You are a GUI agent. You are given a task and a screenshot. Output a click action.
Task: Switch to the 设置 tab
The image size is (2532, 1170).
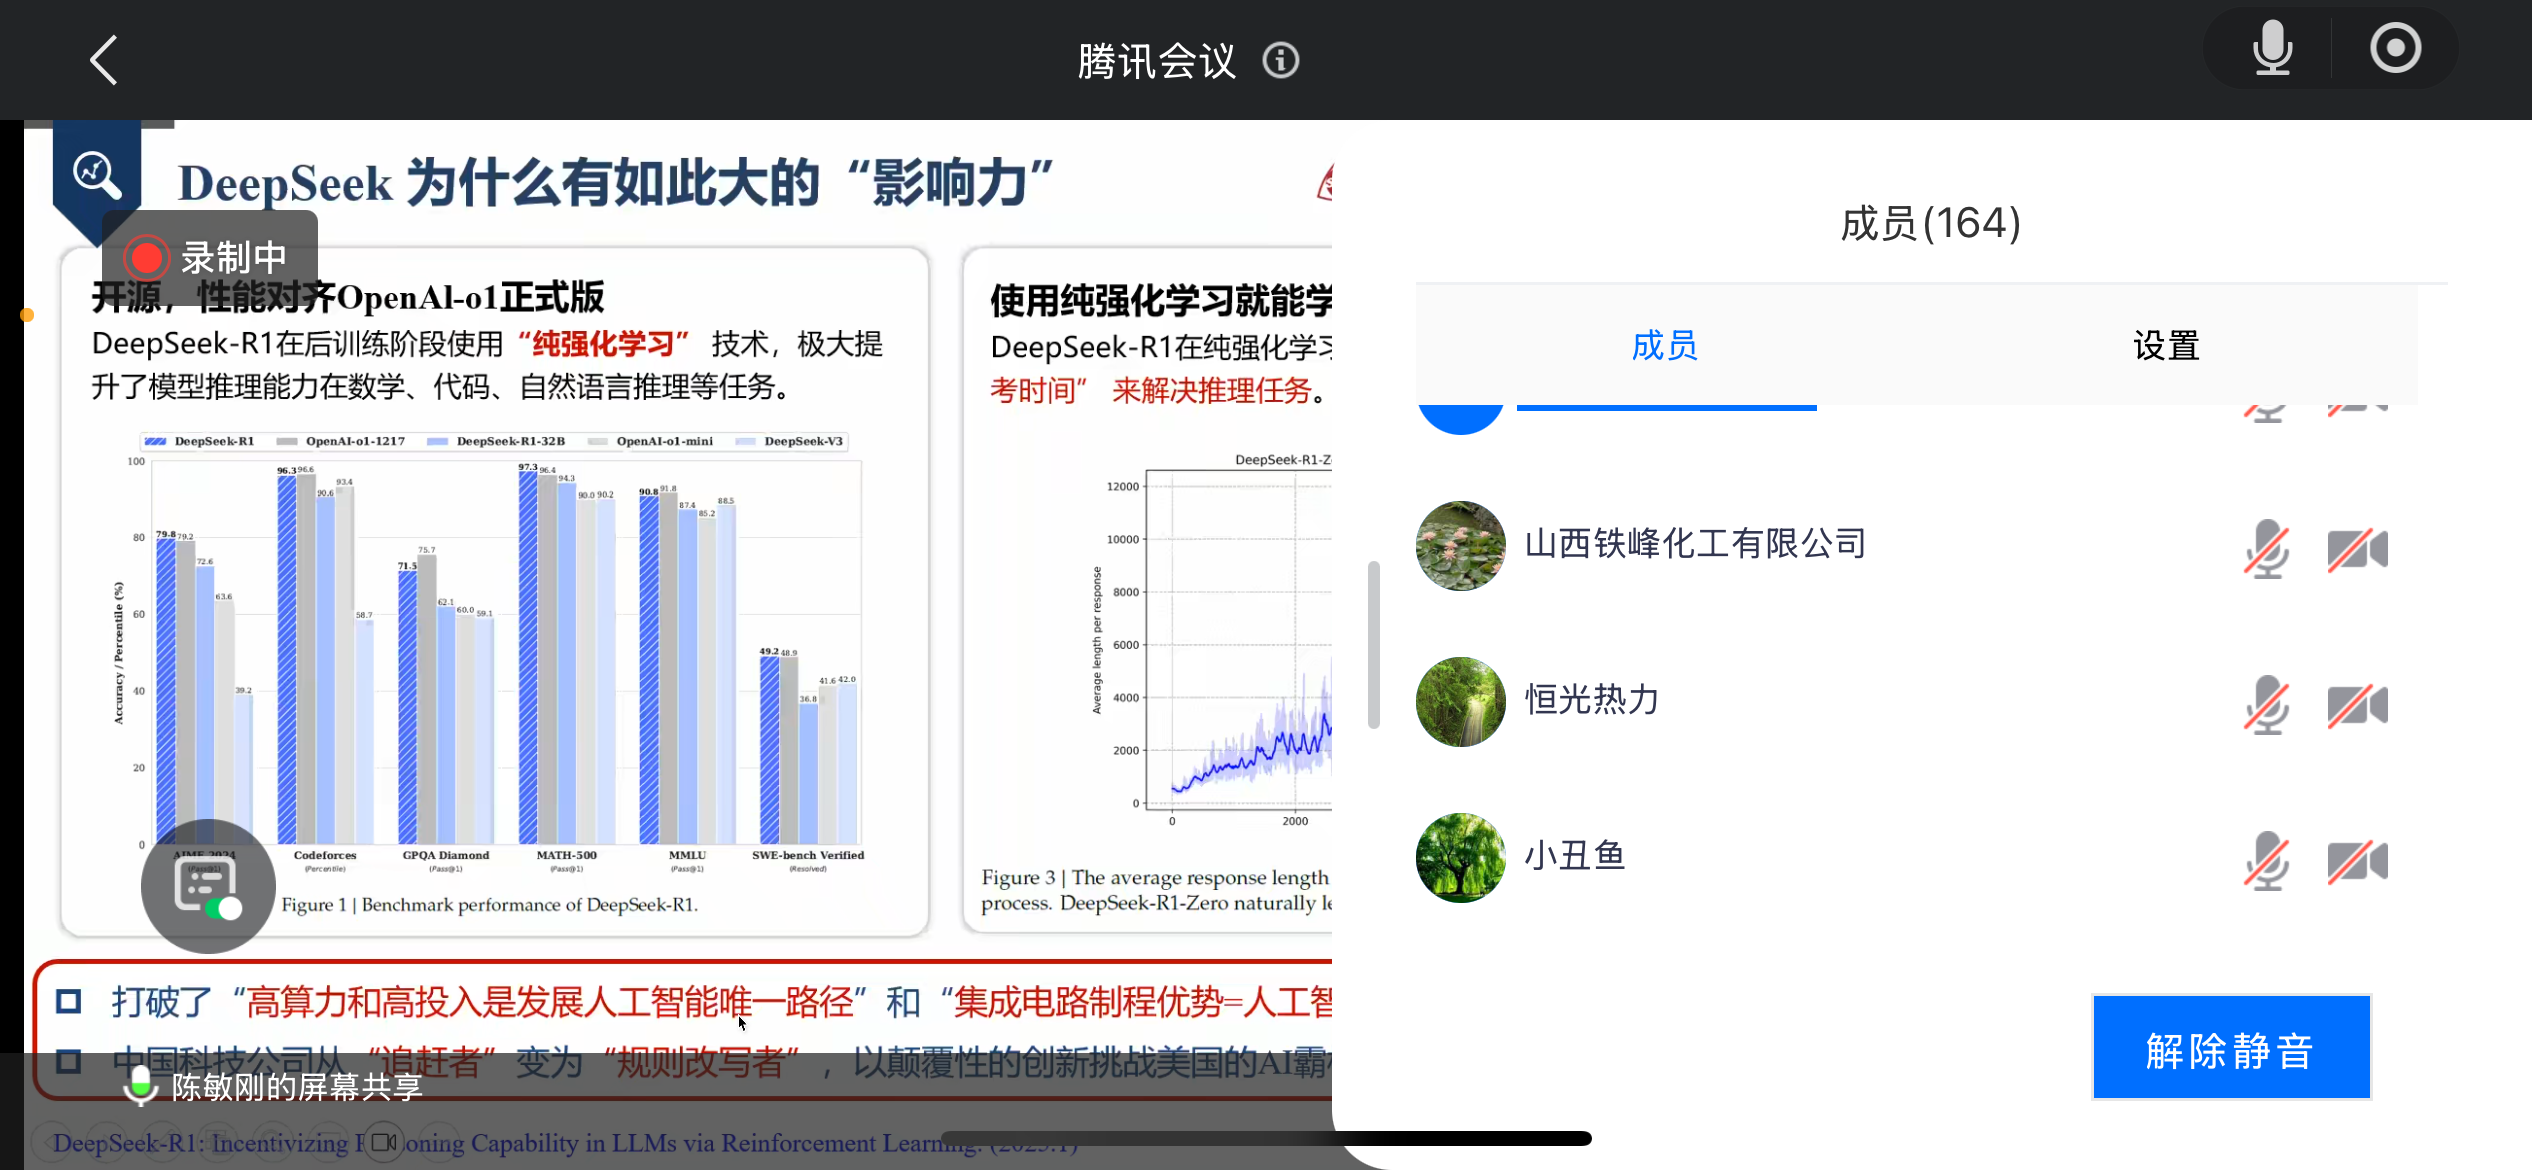[2166, 346]
